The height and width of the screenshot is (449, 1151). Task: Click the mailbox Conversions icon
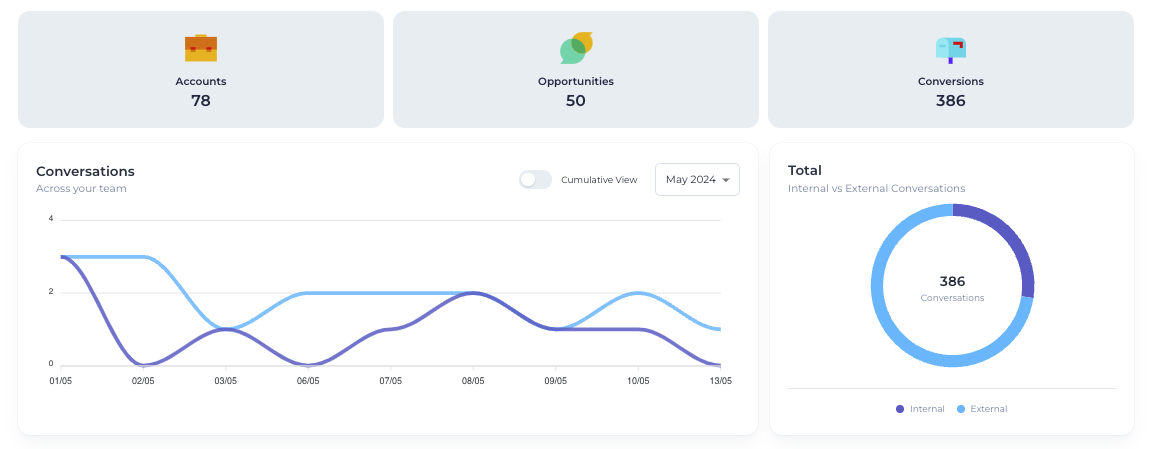tap(950, 48)
